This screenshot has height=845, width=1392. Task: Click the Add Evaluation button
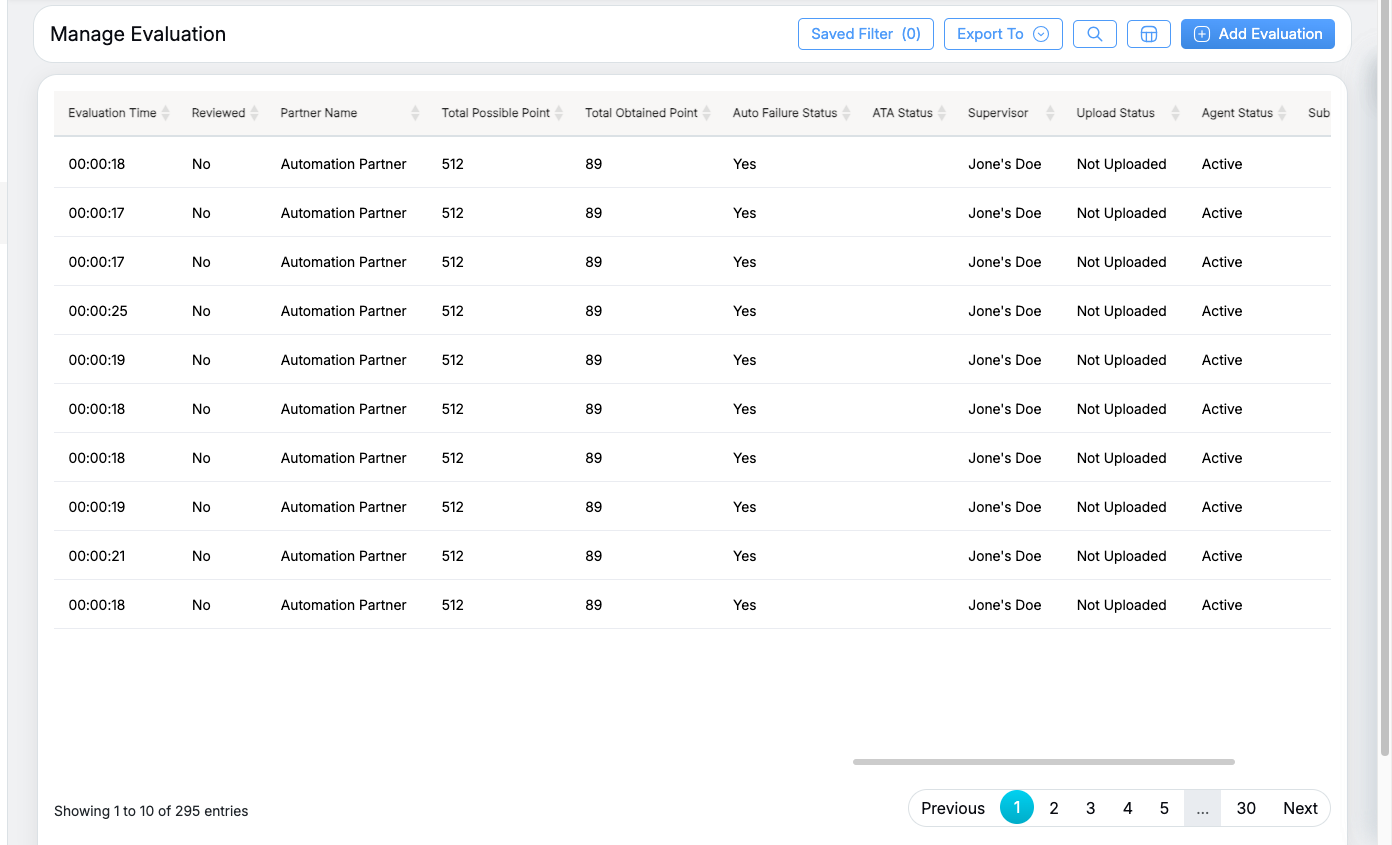(1257, 34)
